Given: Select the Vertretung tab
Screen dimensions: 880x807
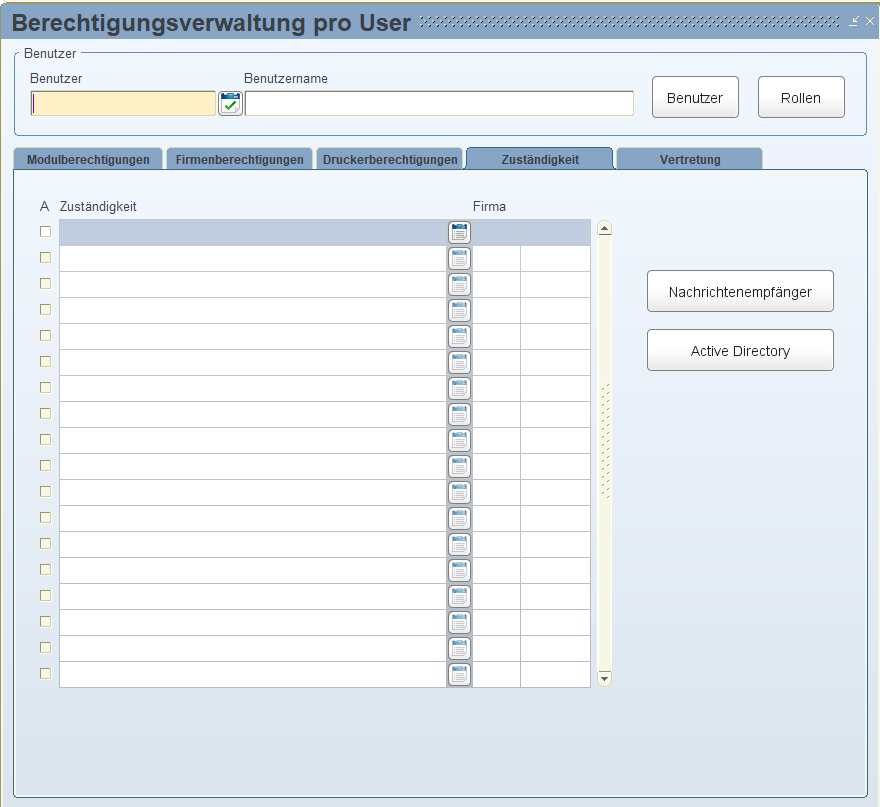Looking at the screenshot, I should (x=689, y=159).
